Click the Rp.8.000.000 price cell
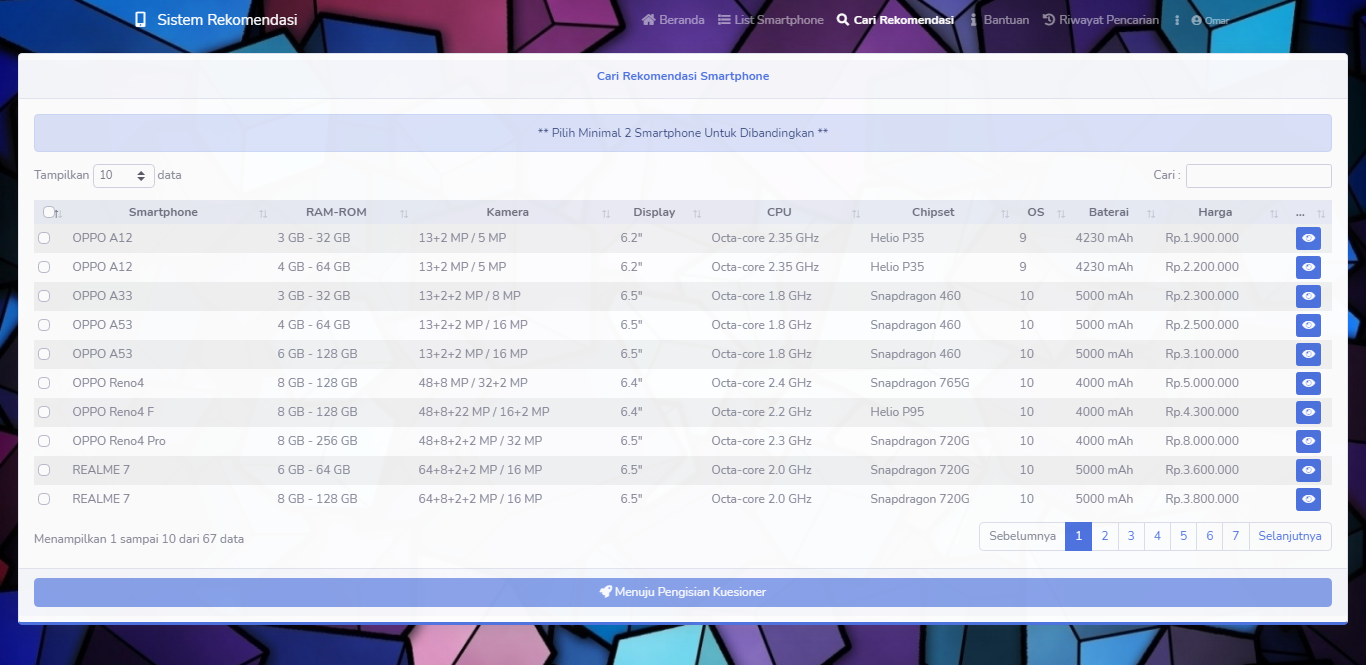Screen dimensions: 1366x665 pos(1202,441)
